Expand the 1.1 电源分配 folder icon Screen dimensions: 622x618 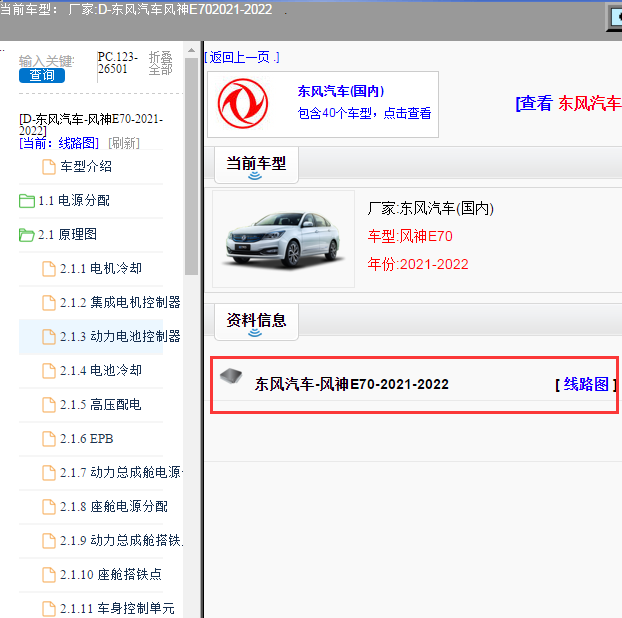[x=27, y=201]
